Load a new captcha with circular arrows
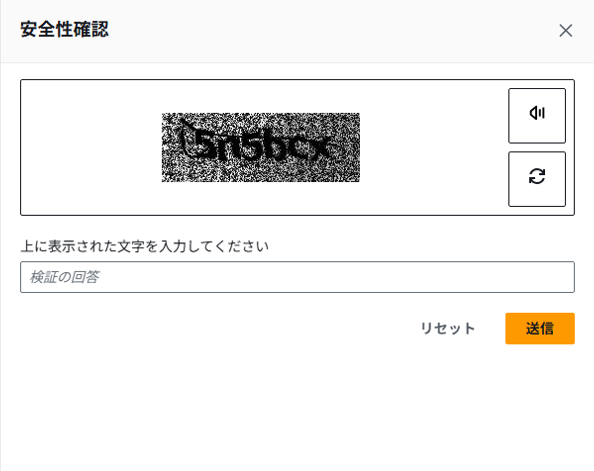This screenshot has width=594, height=471. pos(537,179)
